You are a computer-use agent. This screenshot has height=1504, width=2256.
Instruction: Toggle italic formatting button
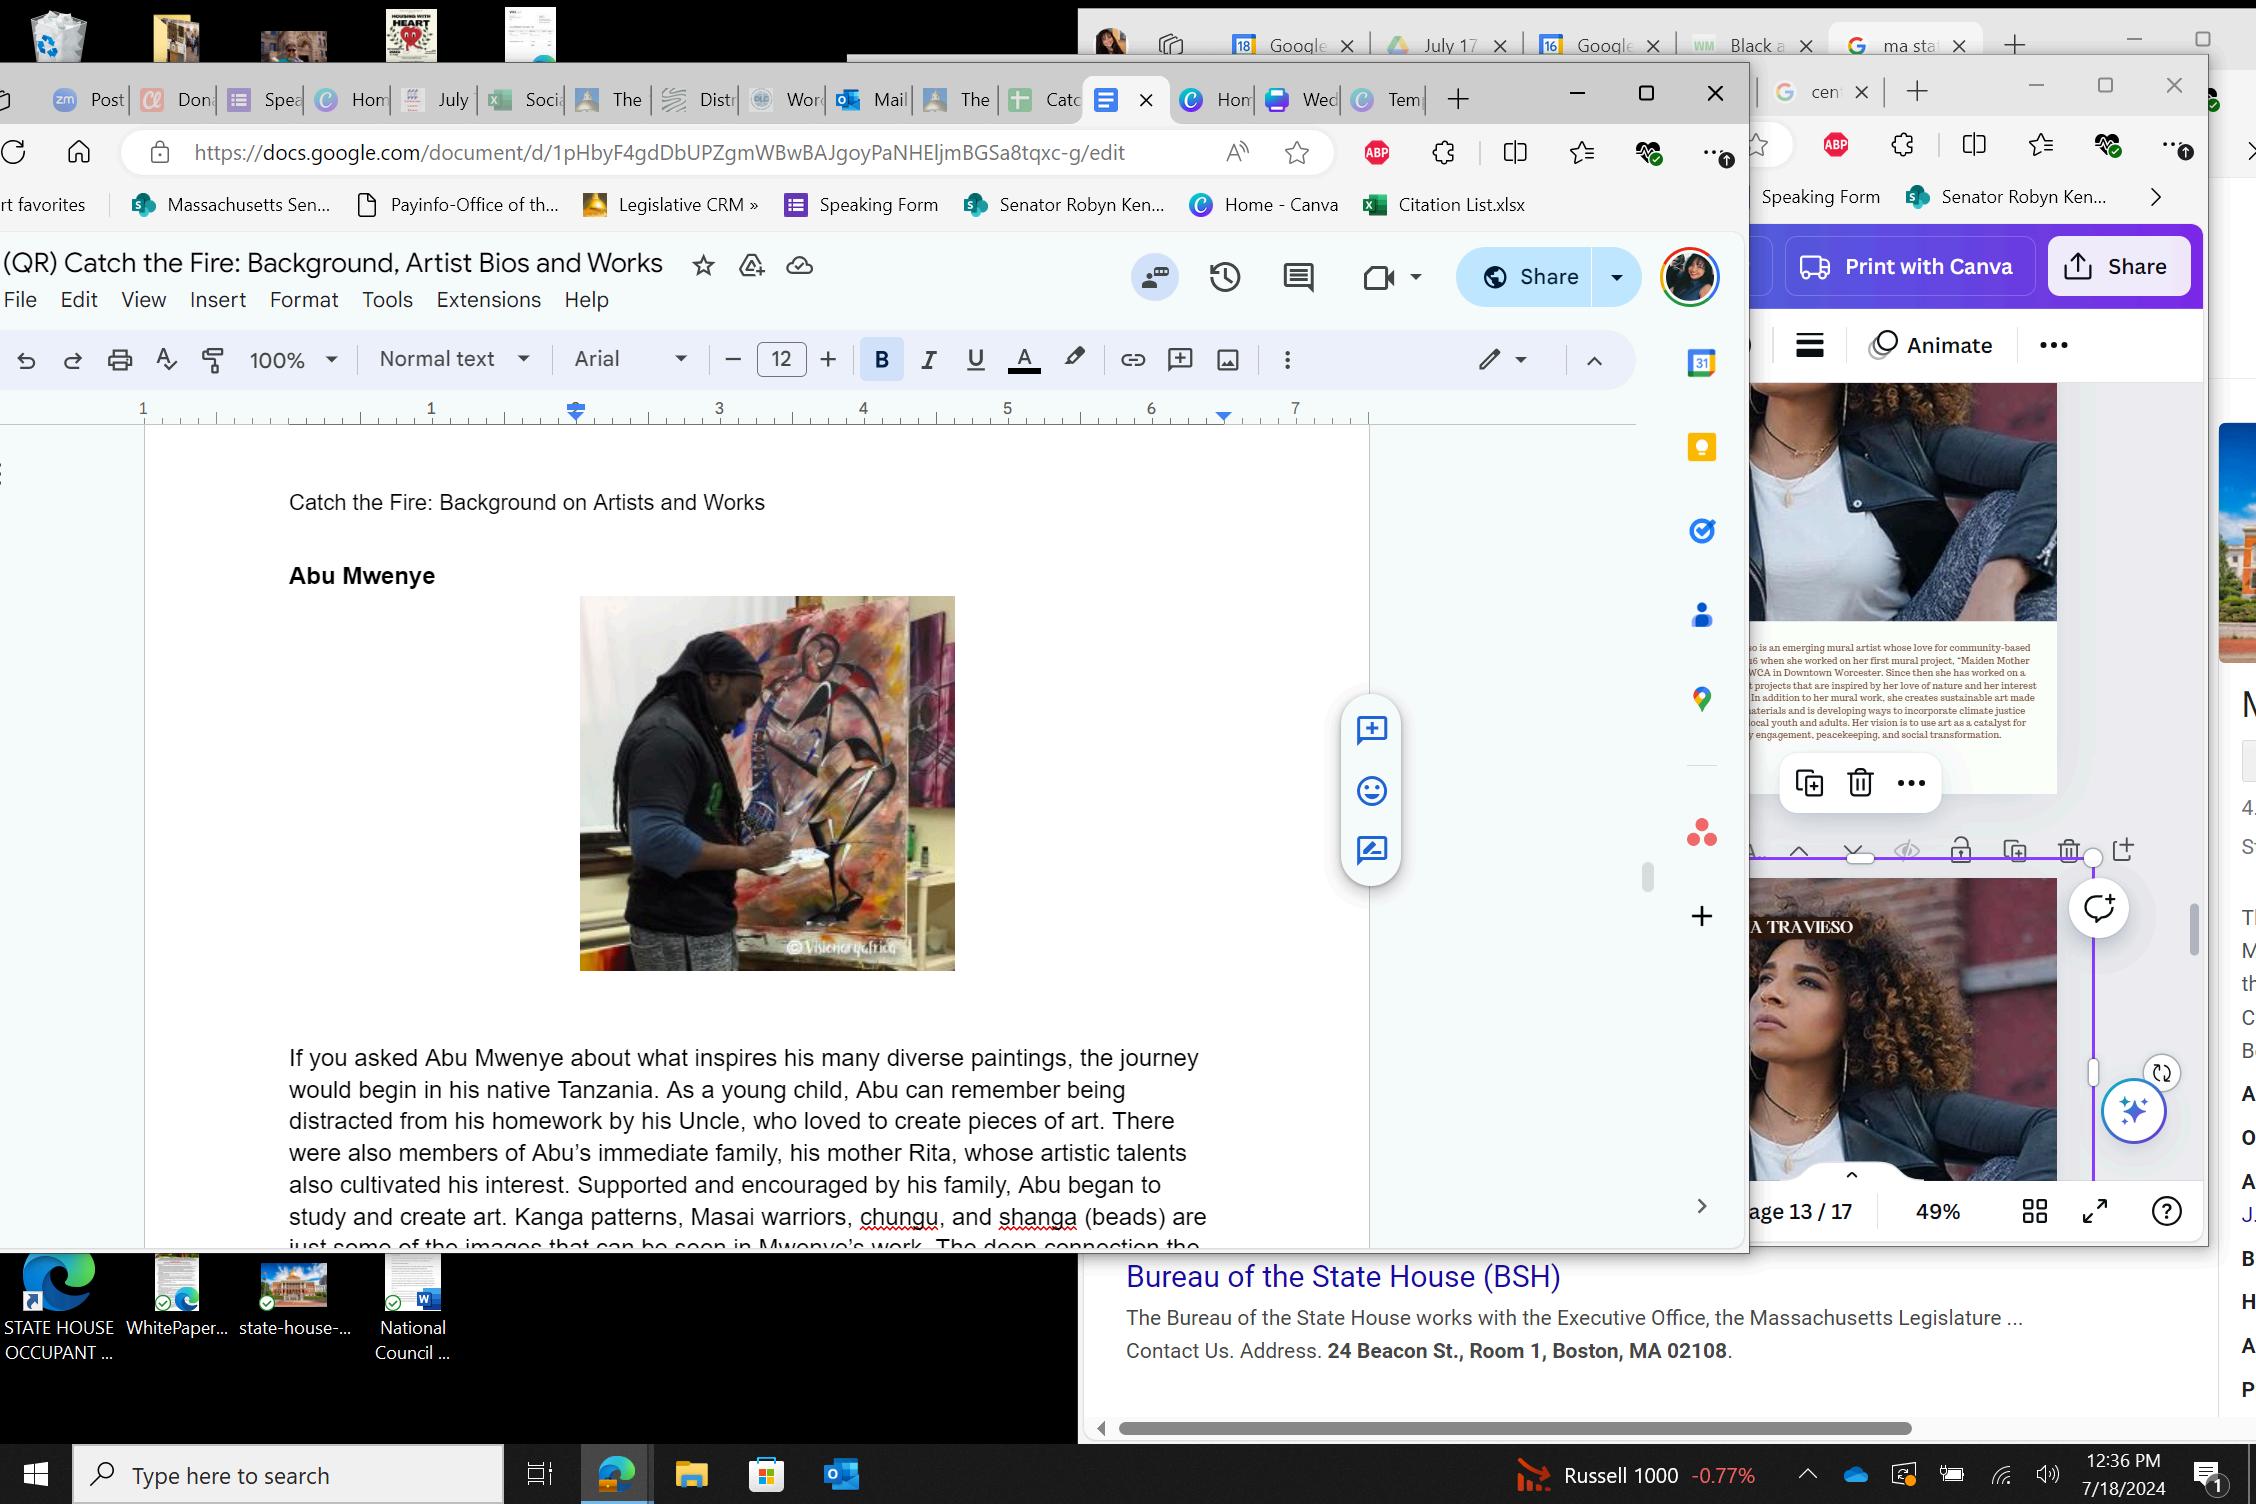(x=928, y=360)
